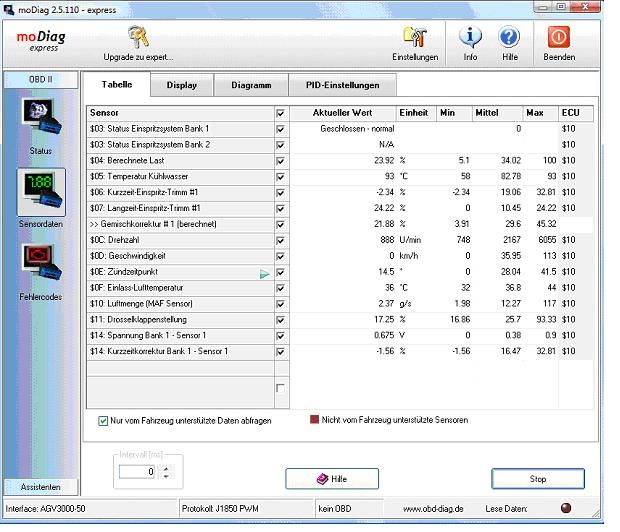
Task: Toggle Kurzzeitkorrektur Bank 1 - Sensor 1 checkbox
Action: click(x=280, y=352)
